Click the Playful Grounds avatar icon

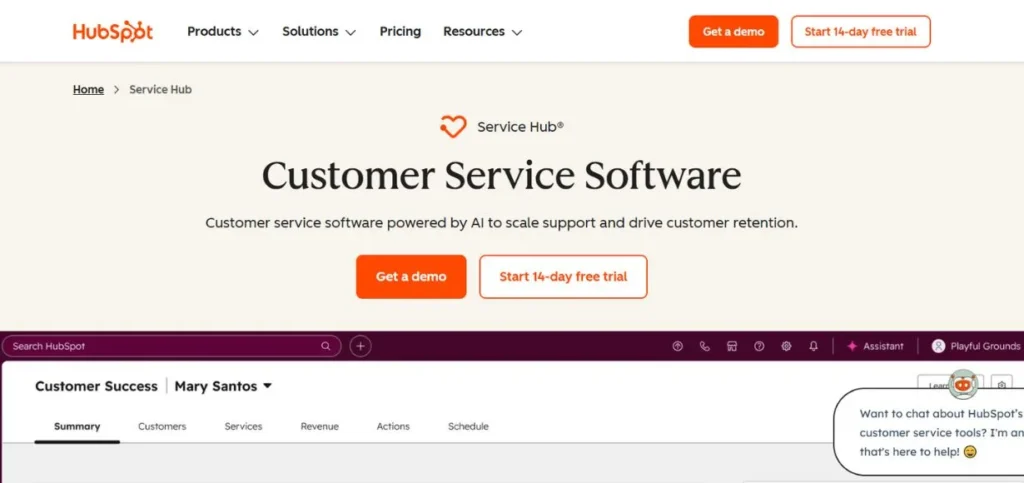click(x=938, y=347)
